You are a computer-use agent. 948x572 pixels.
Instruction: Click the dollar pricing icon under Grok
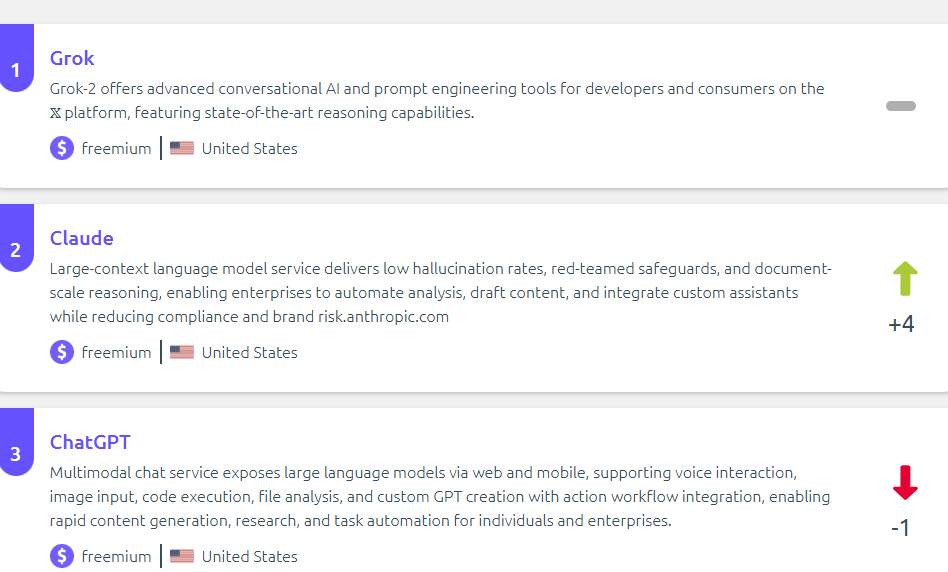pyautogui.click(x=62, y=148)
